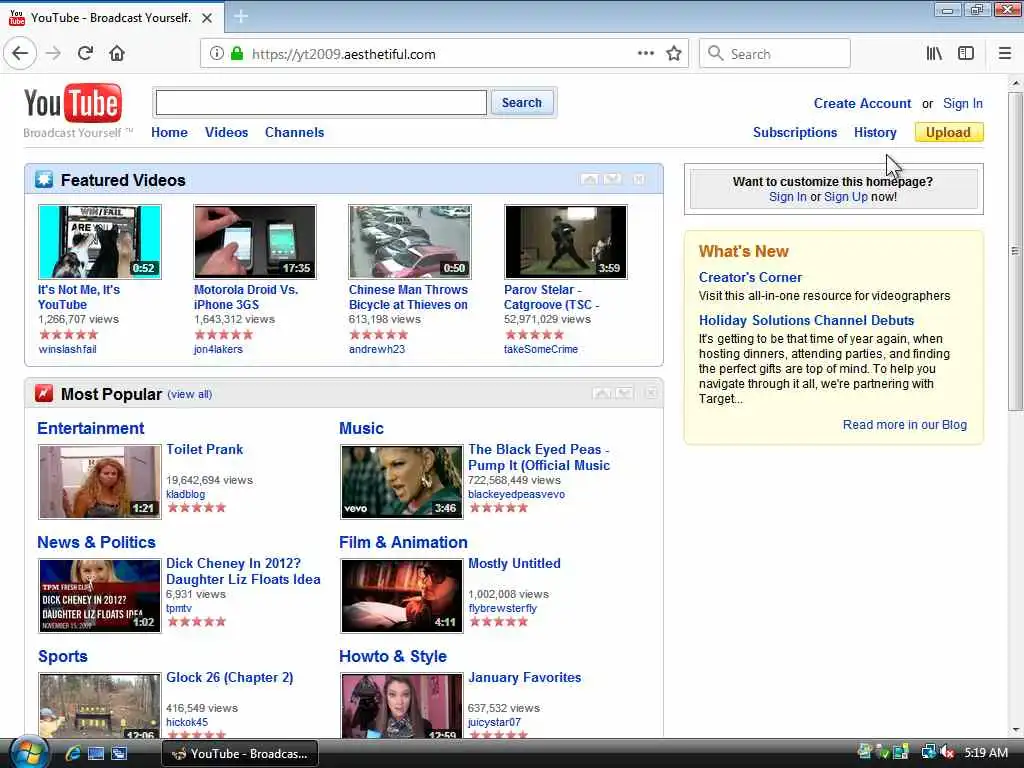Screen dimensions: 1024x768
Task: Click the Featured Videos section icon
Action: [x=44, y=180]
